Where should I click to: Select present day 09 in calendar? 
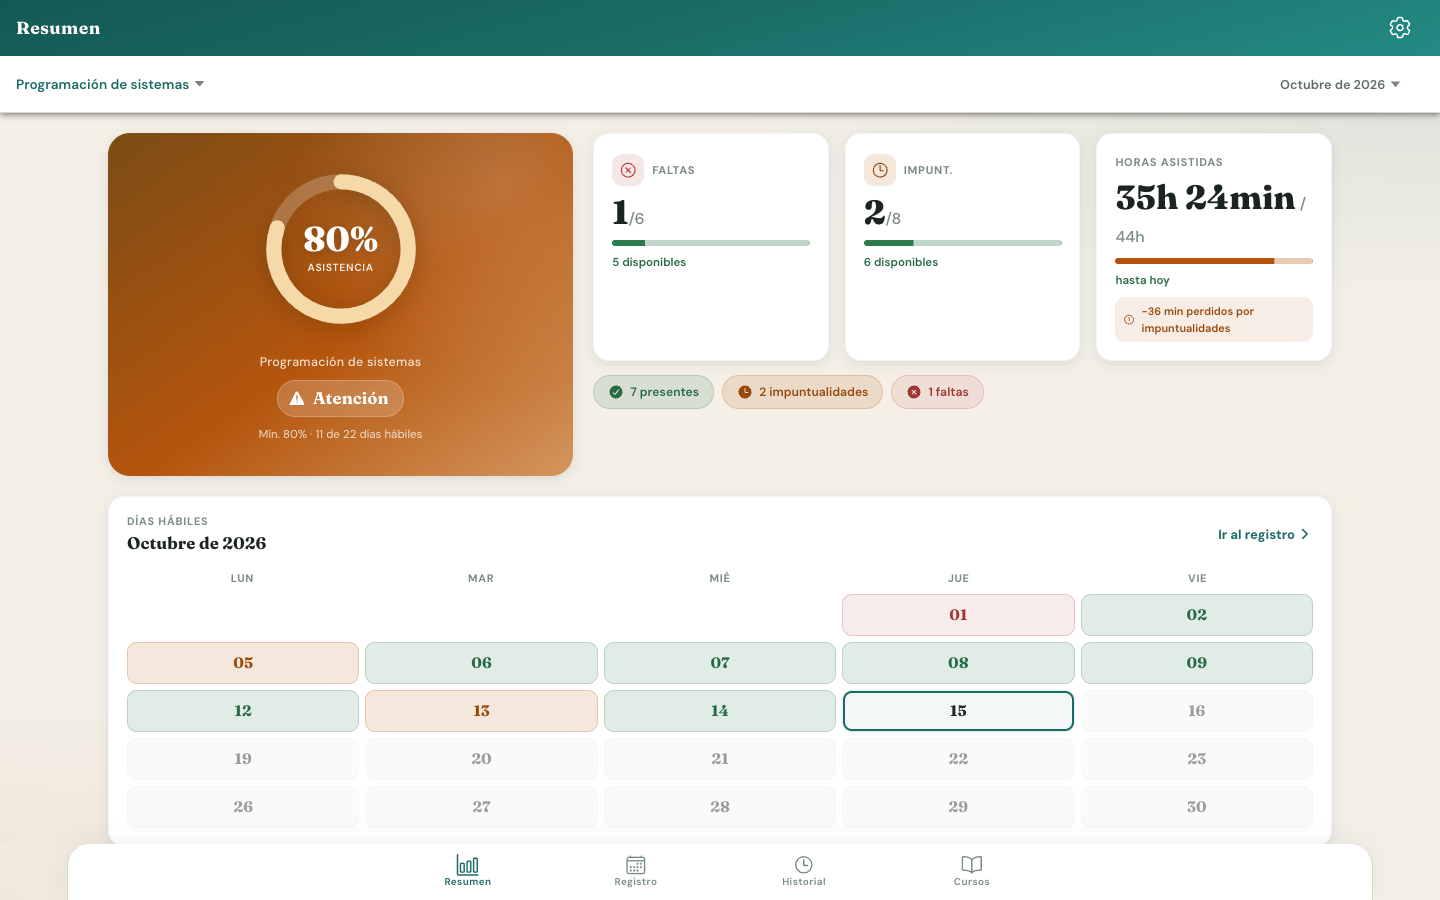pos(1197,663)
